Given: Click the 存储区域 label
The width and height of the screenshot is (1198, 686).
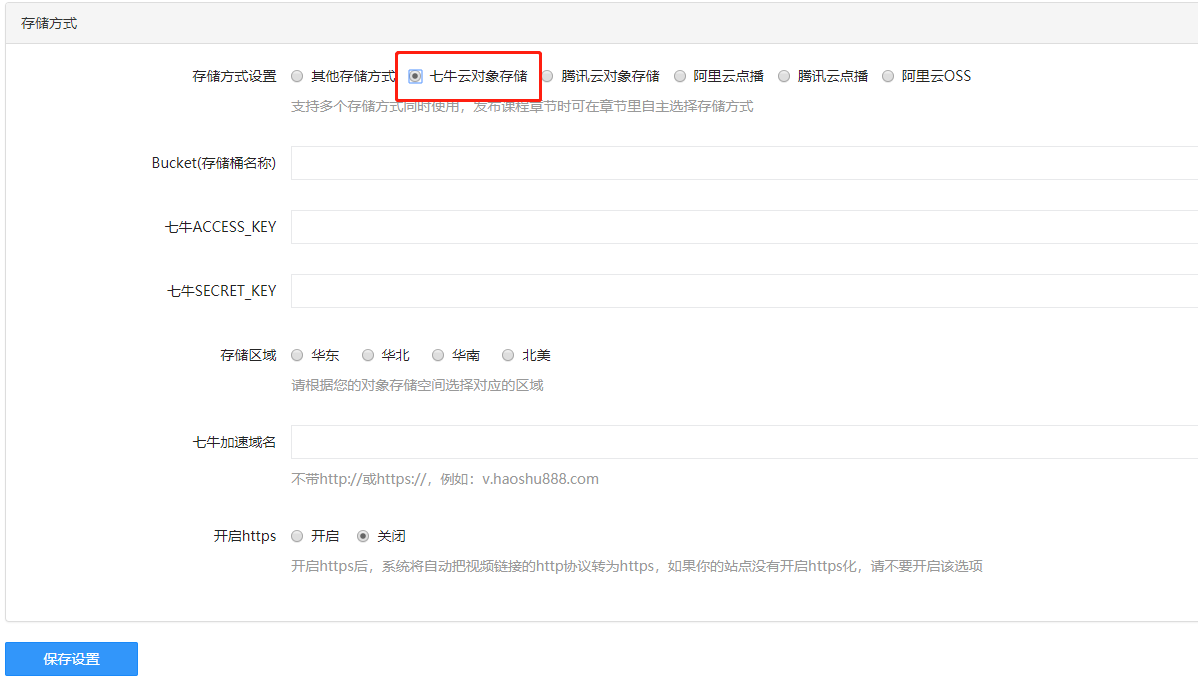Looking at the screenshot, I should (248, 355).
